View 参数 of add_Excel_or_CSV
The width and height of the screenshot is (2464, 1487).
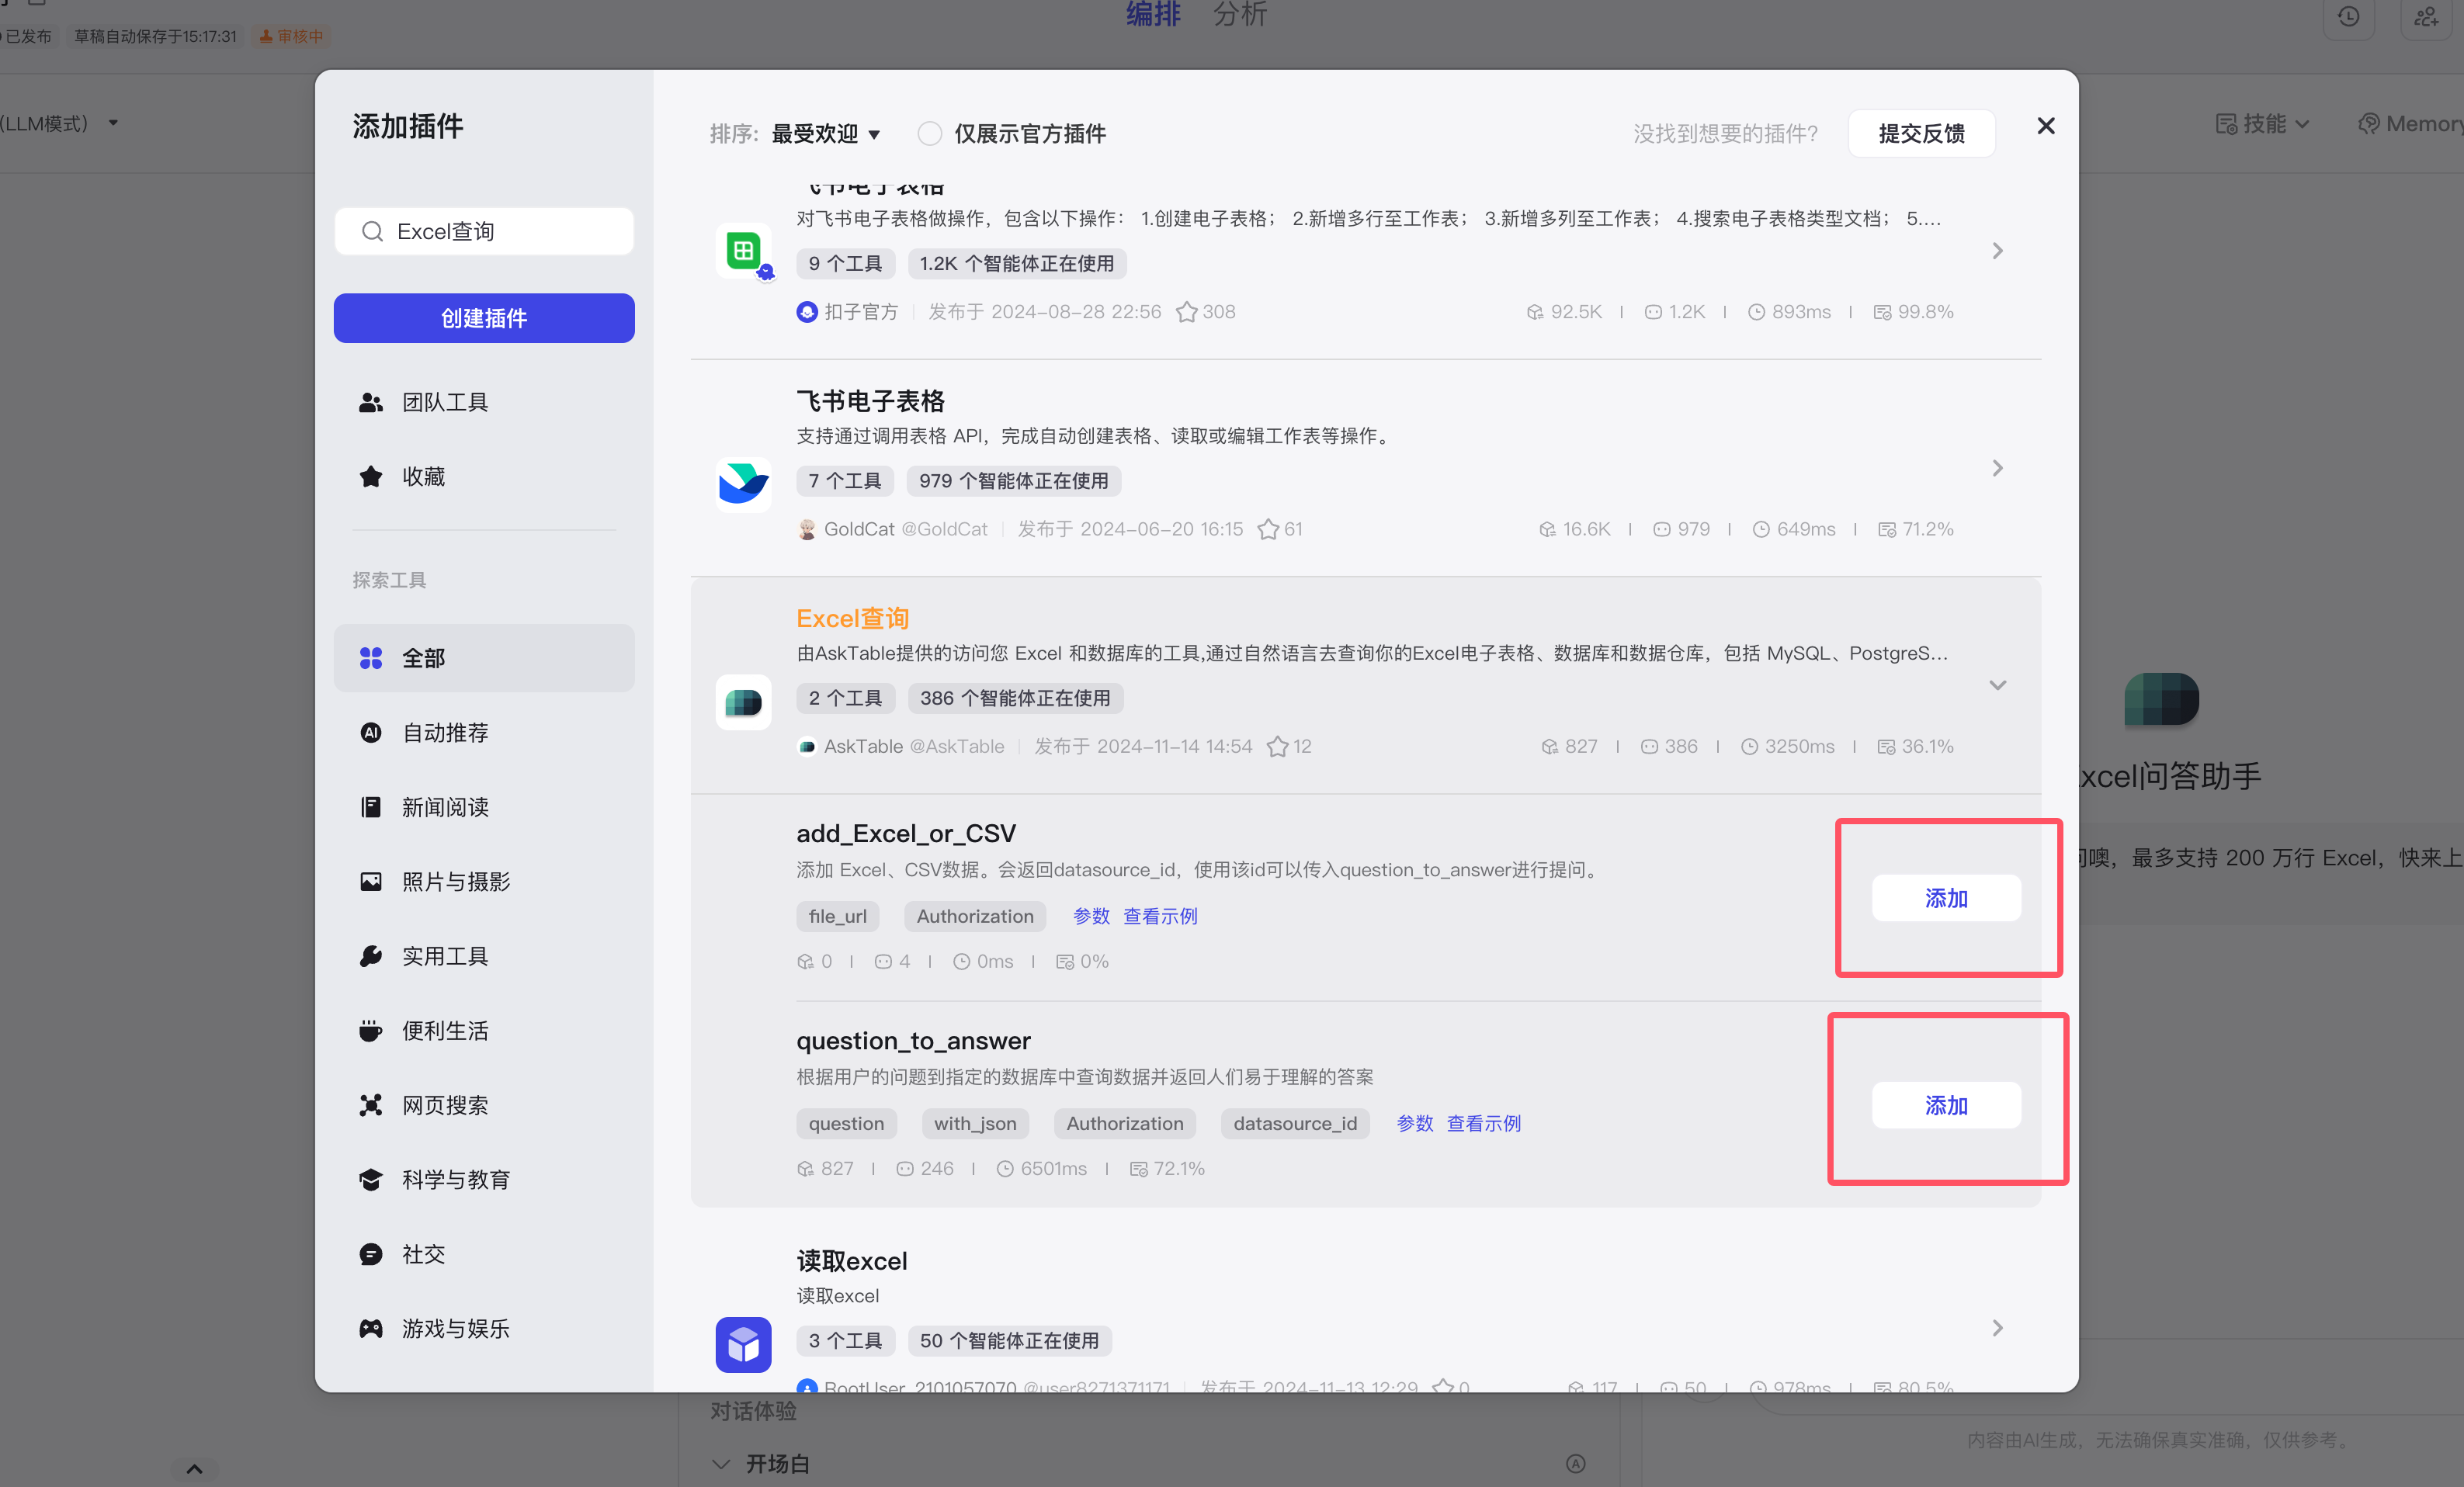tap(1091, 916)
